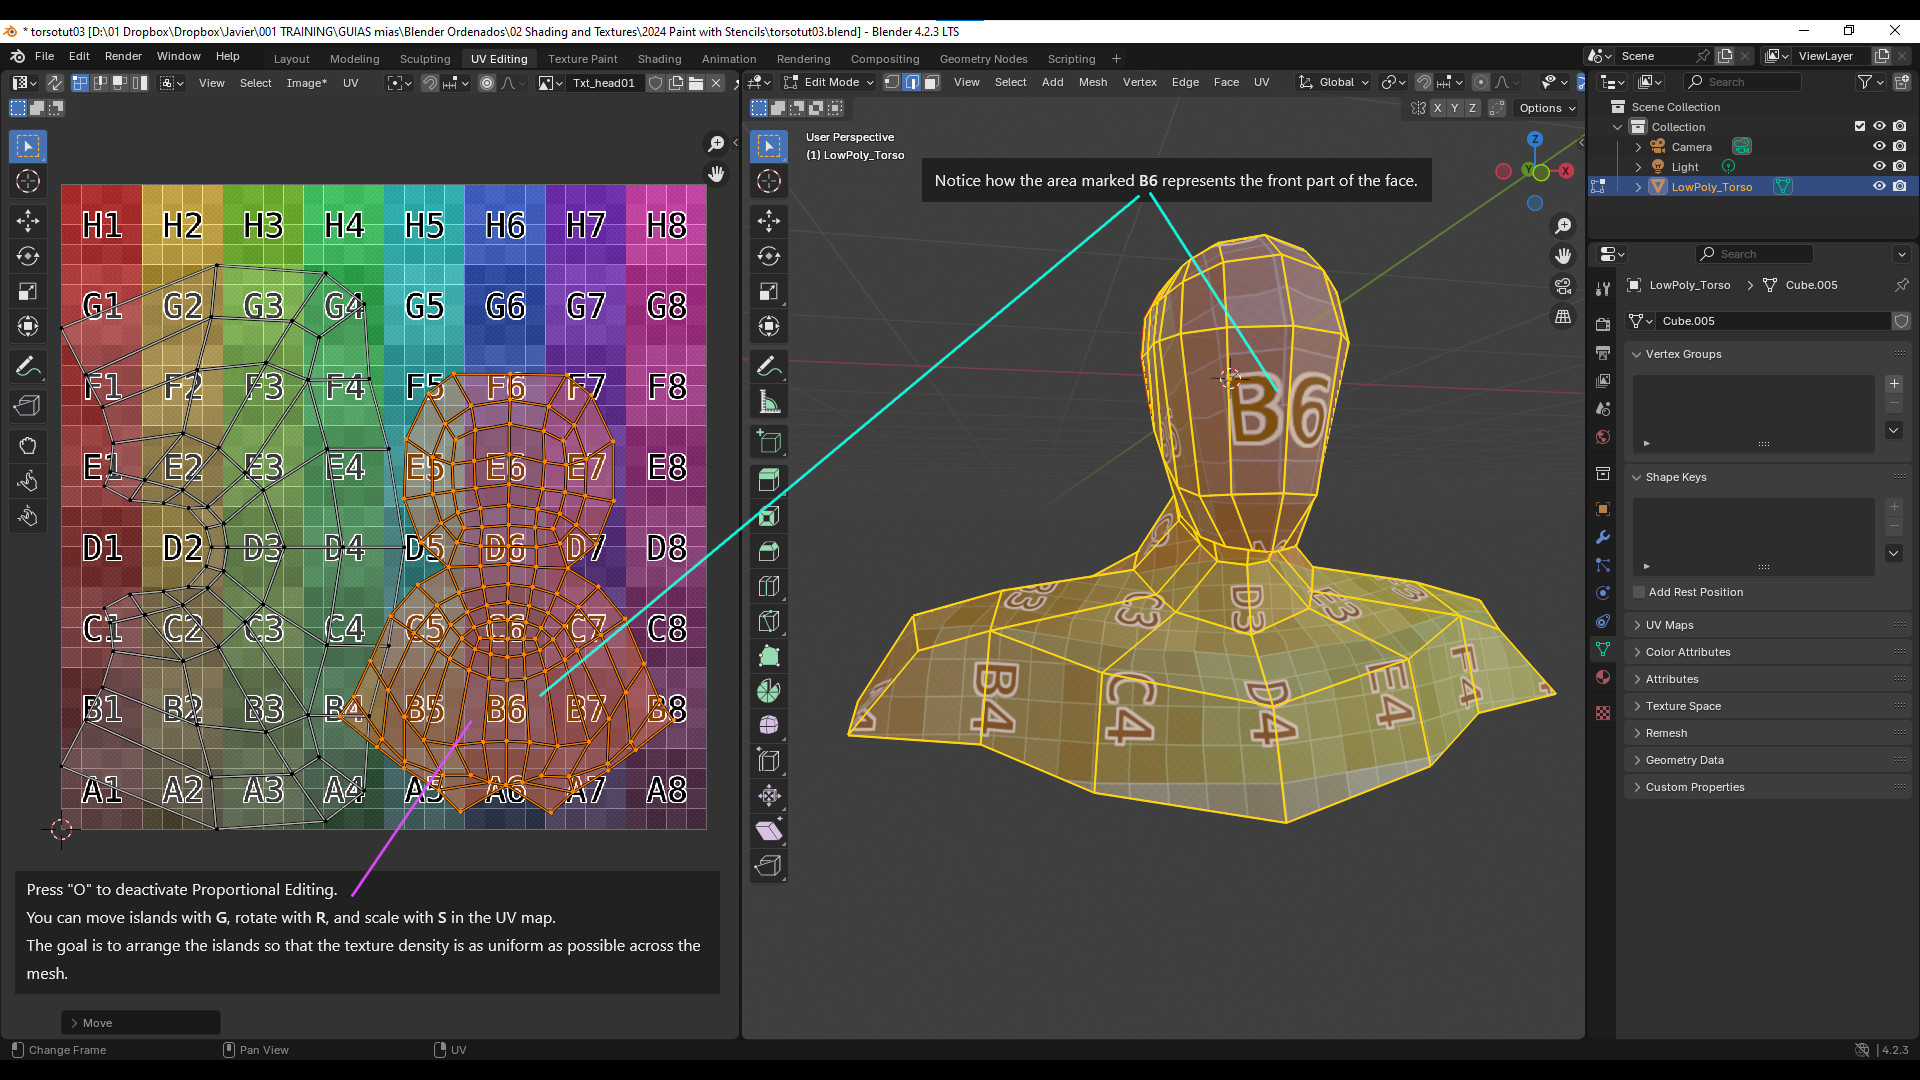Viewport: 1920px width, 1080px height.
Task: Toggle camera view in 3D viewport
Action: pos(1563,286)
